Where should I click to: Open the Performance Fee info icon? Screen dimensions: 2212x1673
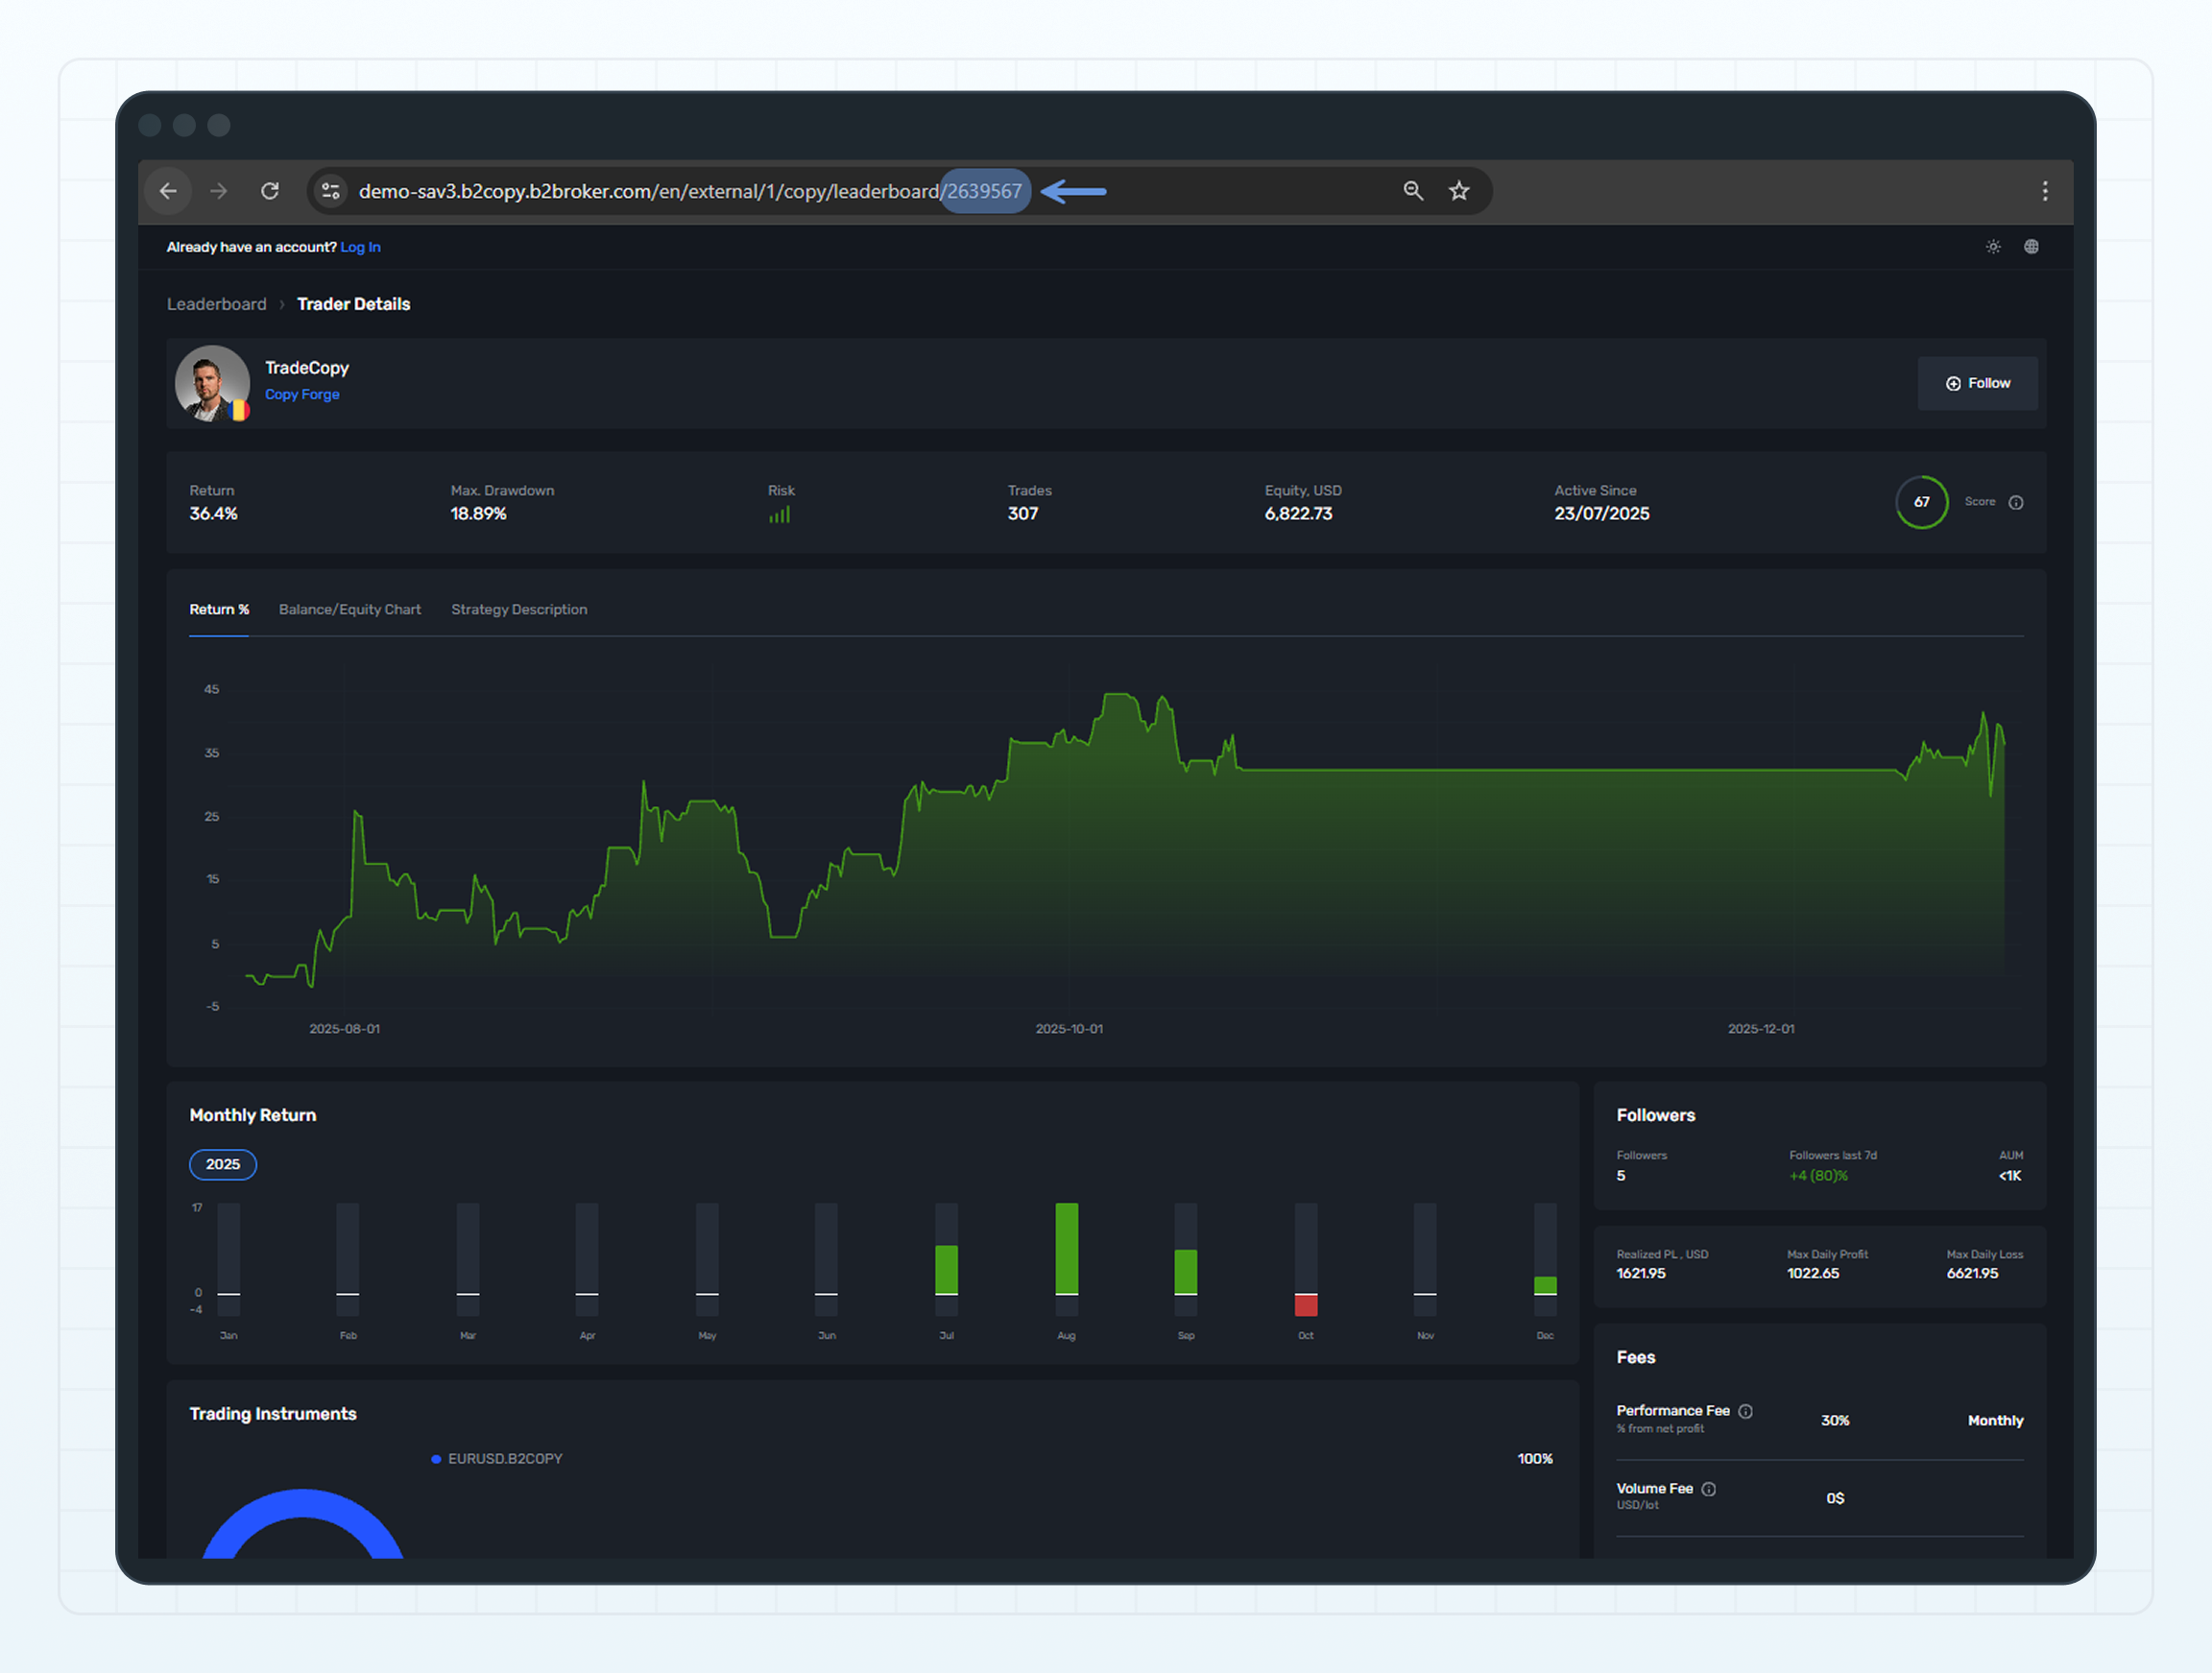point(1747,1411)
